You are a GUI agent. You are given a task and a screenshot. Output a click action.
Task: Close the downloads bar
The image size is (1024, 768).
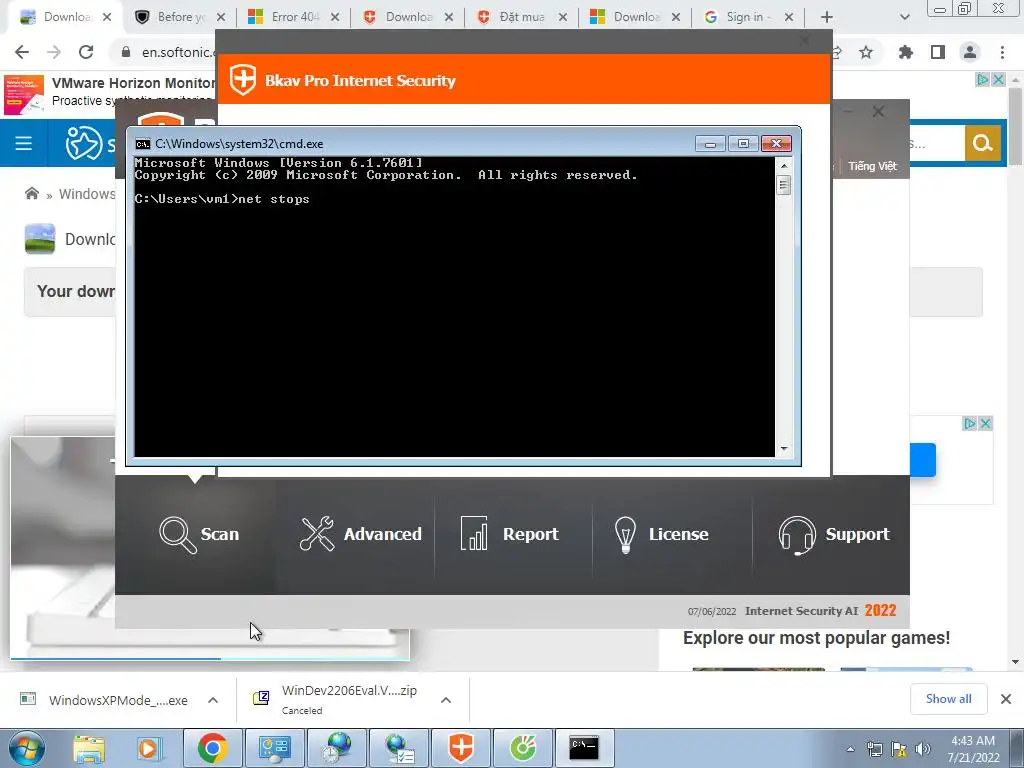pyautogui.click(x=1006, y=699)
